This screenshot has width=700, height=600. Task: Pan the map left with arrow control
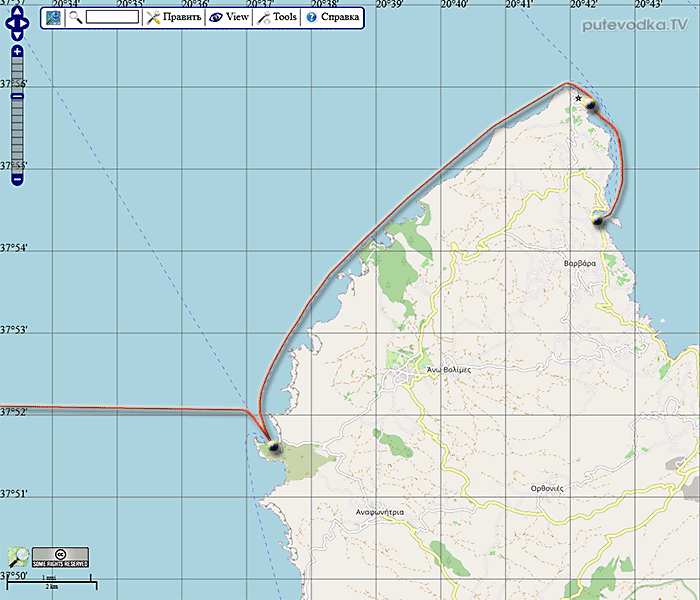(x=9, y=23)
